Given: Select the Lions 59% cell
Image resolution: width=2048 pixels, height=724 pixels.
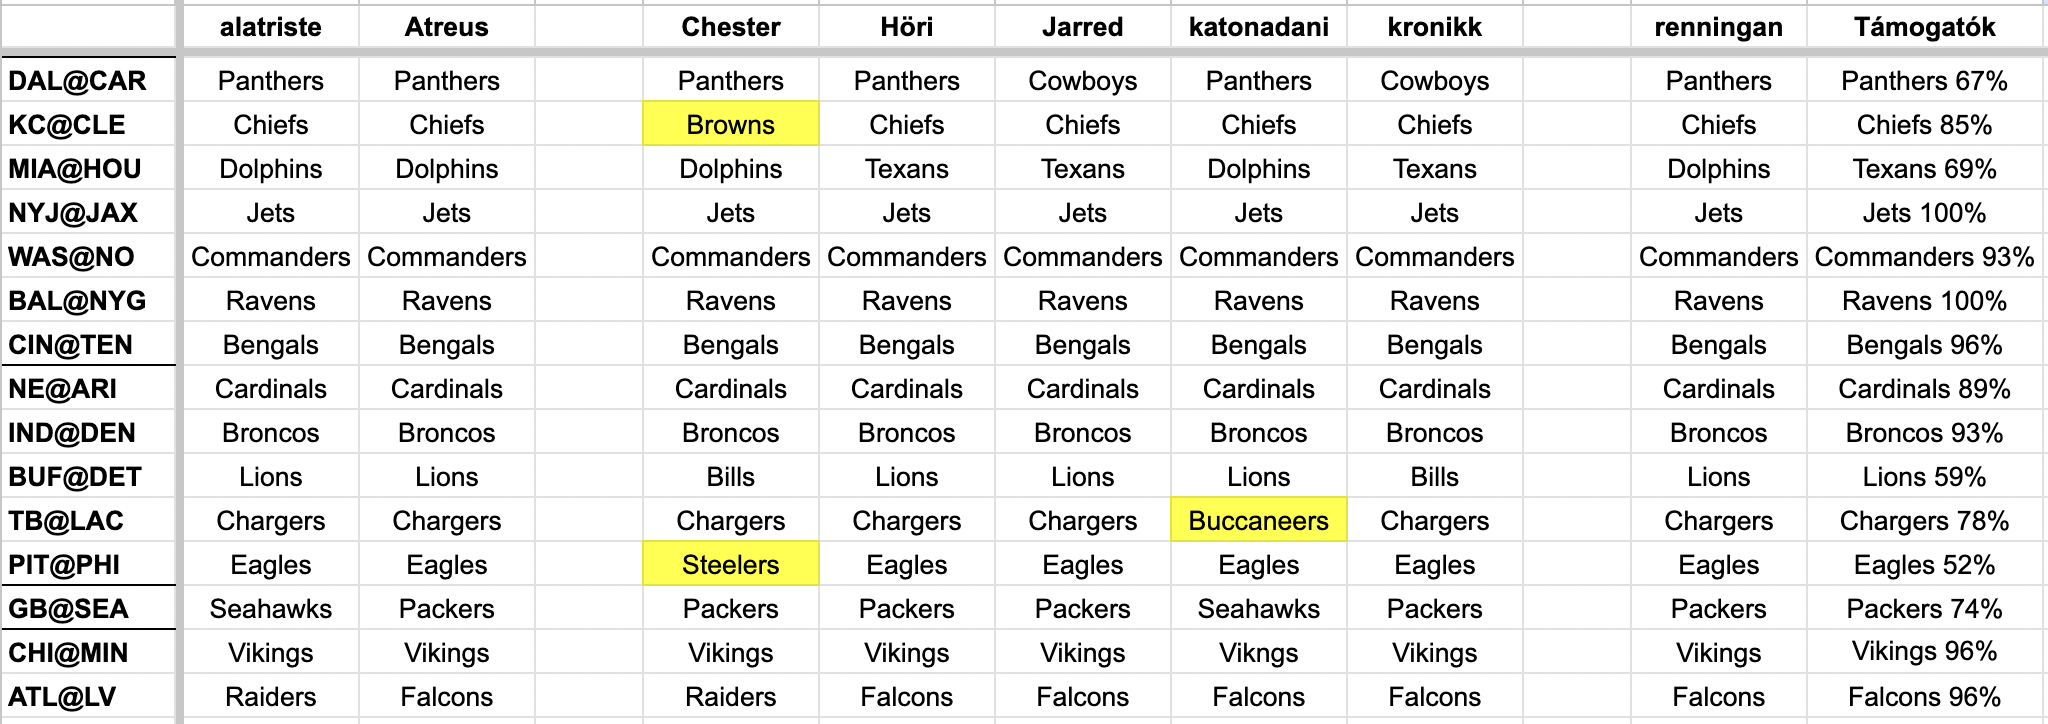Looking at the screenshot, I should coord(1924,477).
